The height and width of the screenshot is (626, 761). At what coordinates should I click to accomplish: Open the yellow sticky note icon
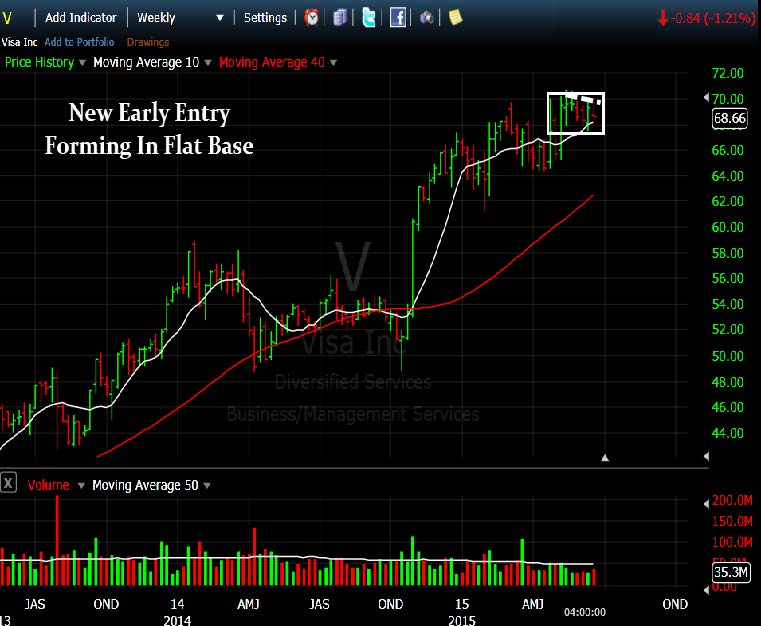tap(455, 17)
